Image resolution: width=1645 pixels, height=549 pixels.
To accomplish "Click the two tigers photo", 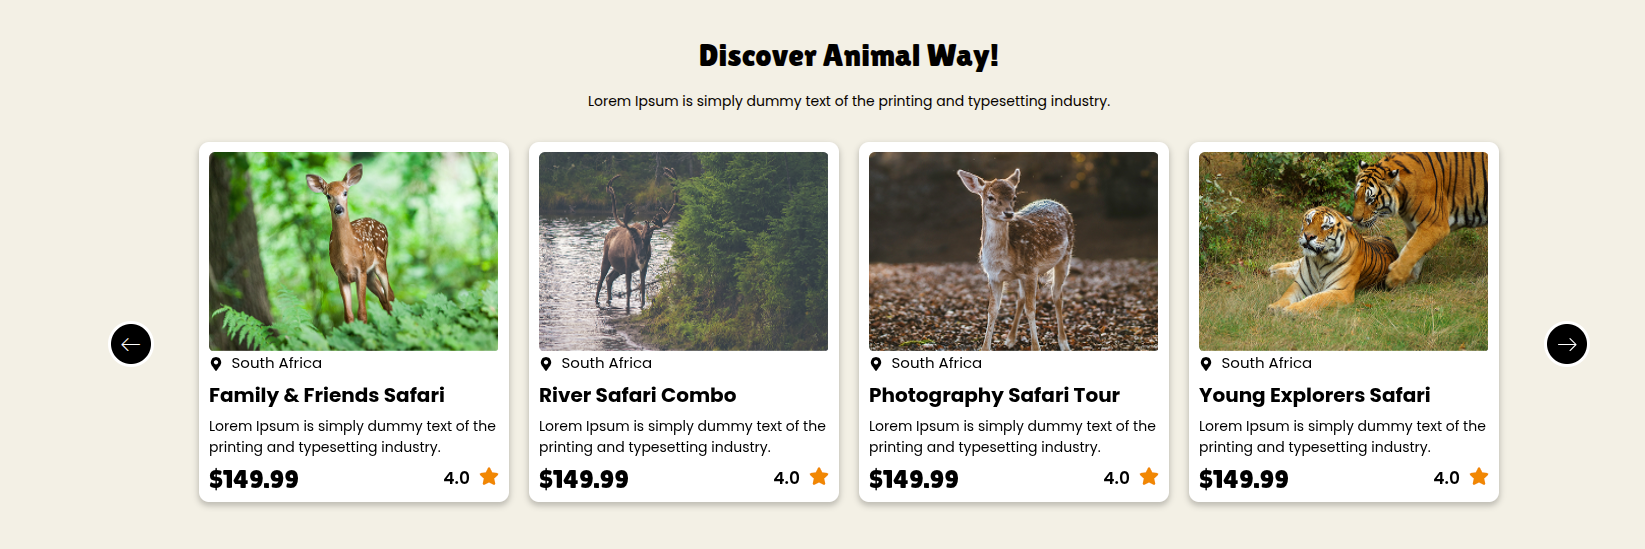I will coord(1343,251).
